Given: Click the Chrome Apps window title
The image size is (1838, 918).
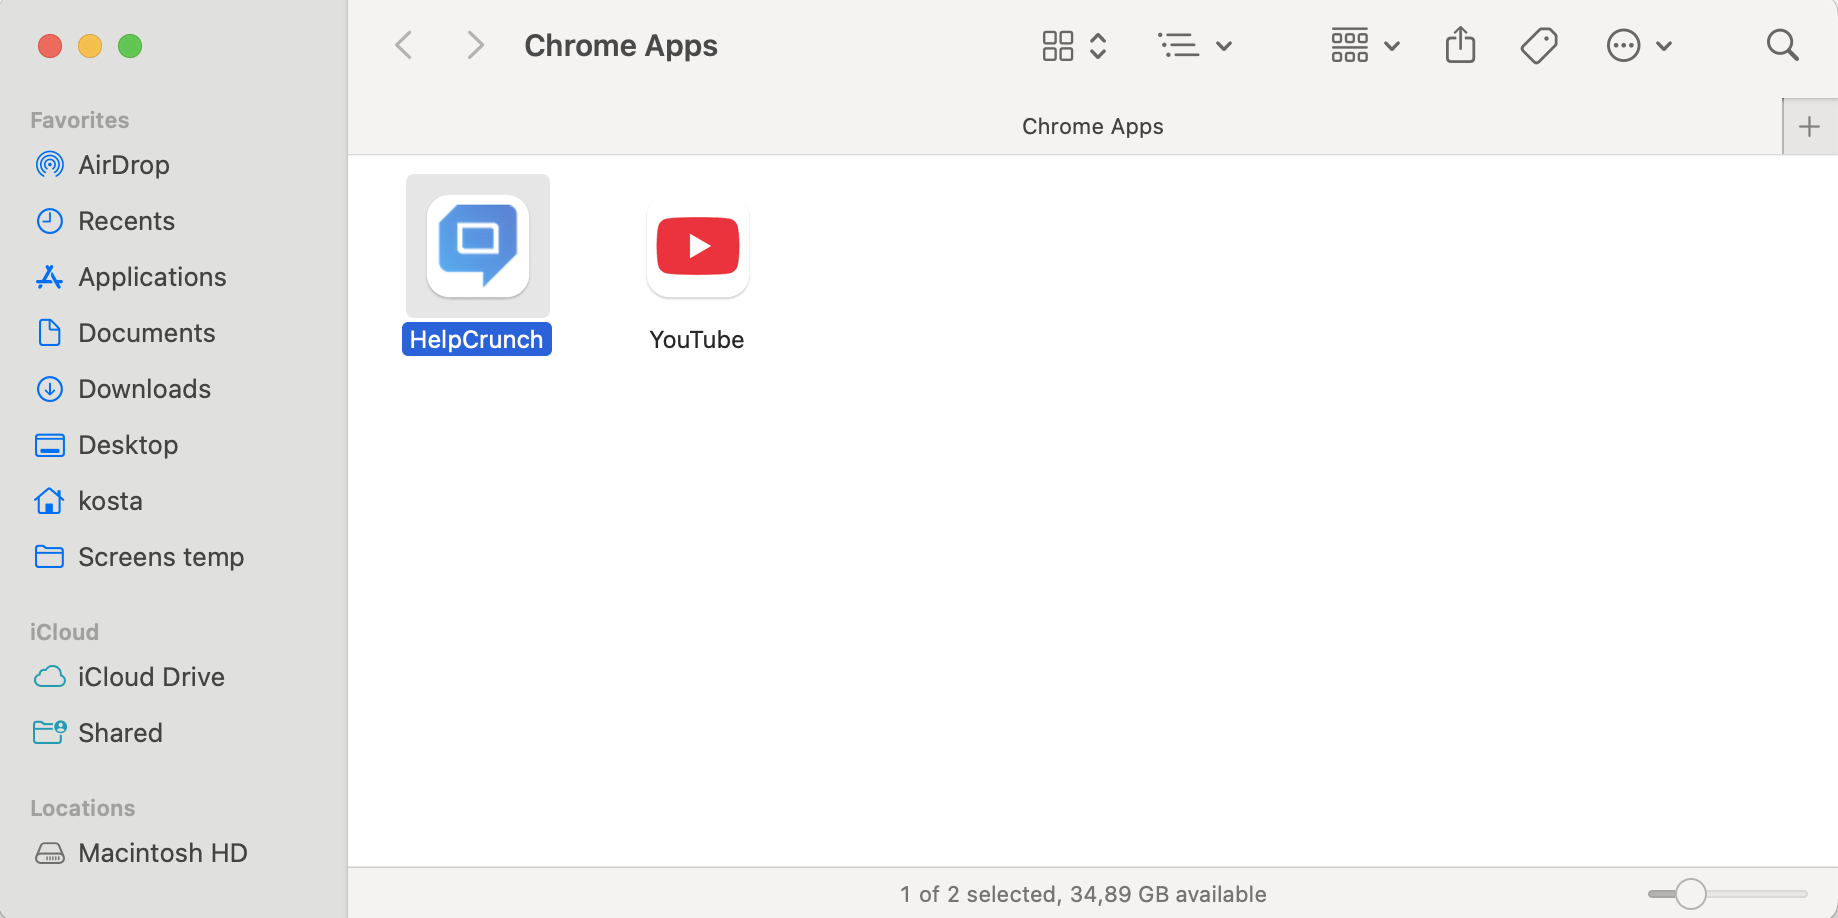Looking at the screenshot, I should coord(621,46).
